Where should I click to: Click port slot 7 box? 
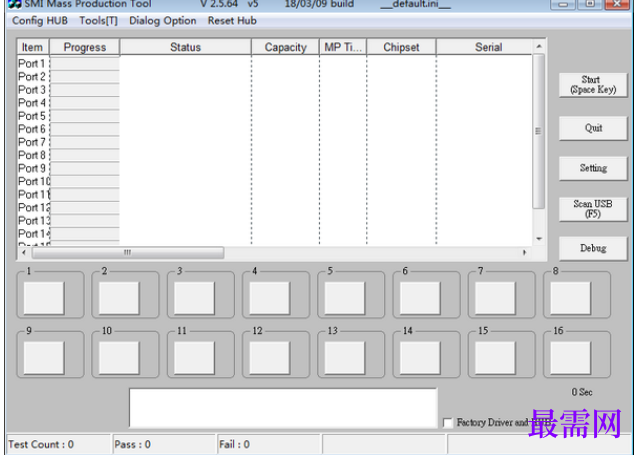[x=495, y=298]
